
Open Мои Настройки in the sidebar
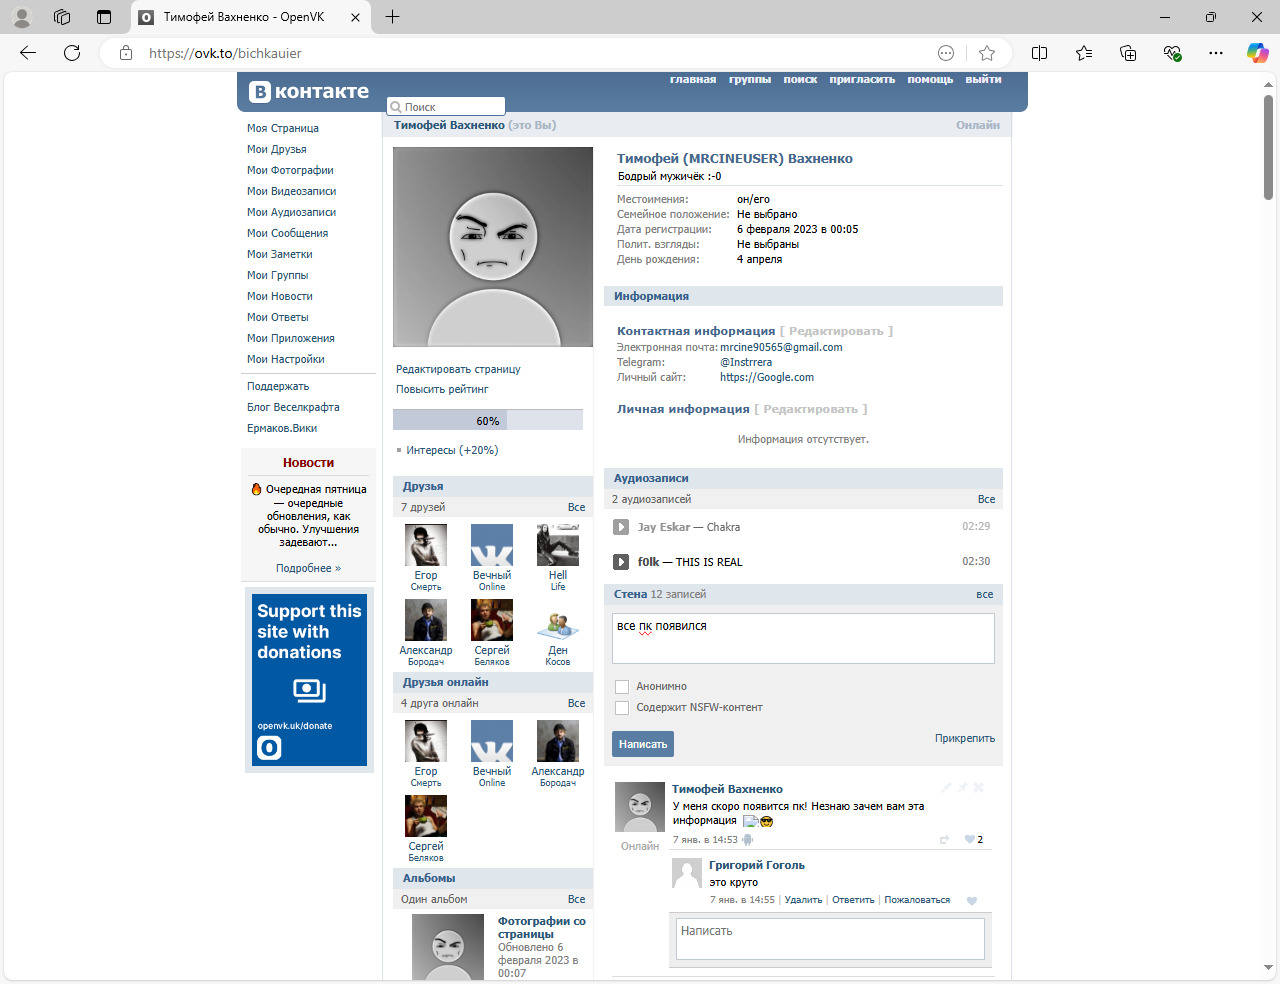click(286, 359)
